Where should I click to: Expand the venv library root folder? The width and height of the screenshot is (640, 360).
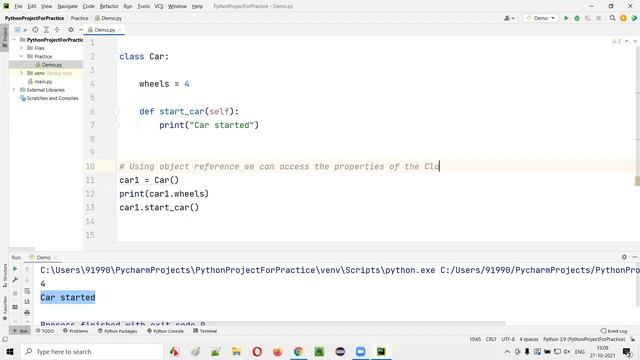pos(22,73)
